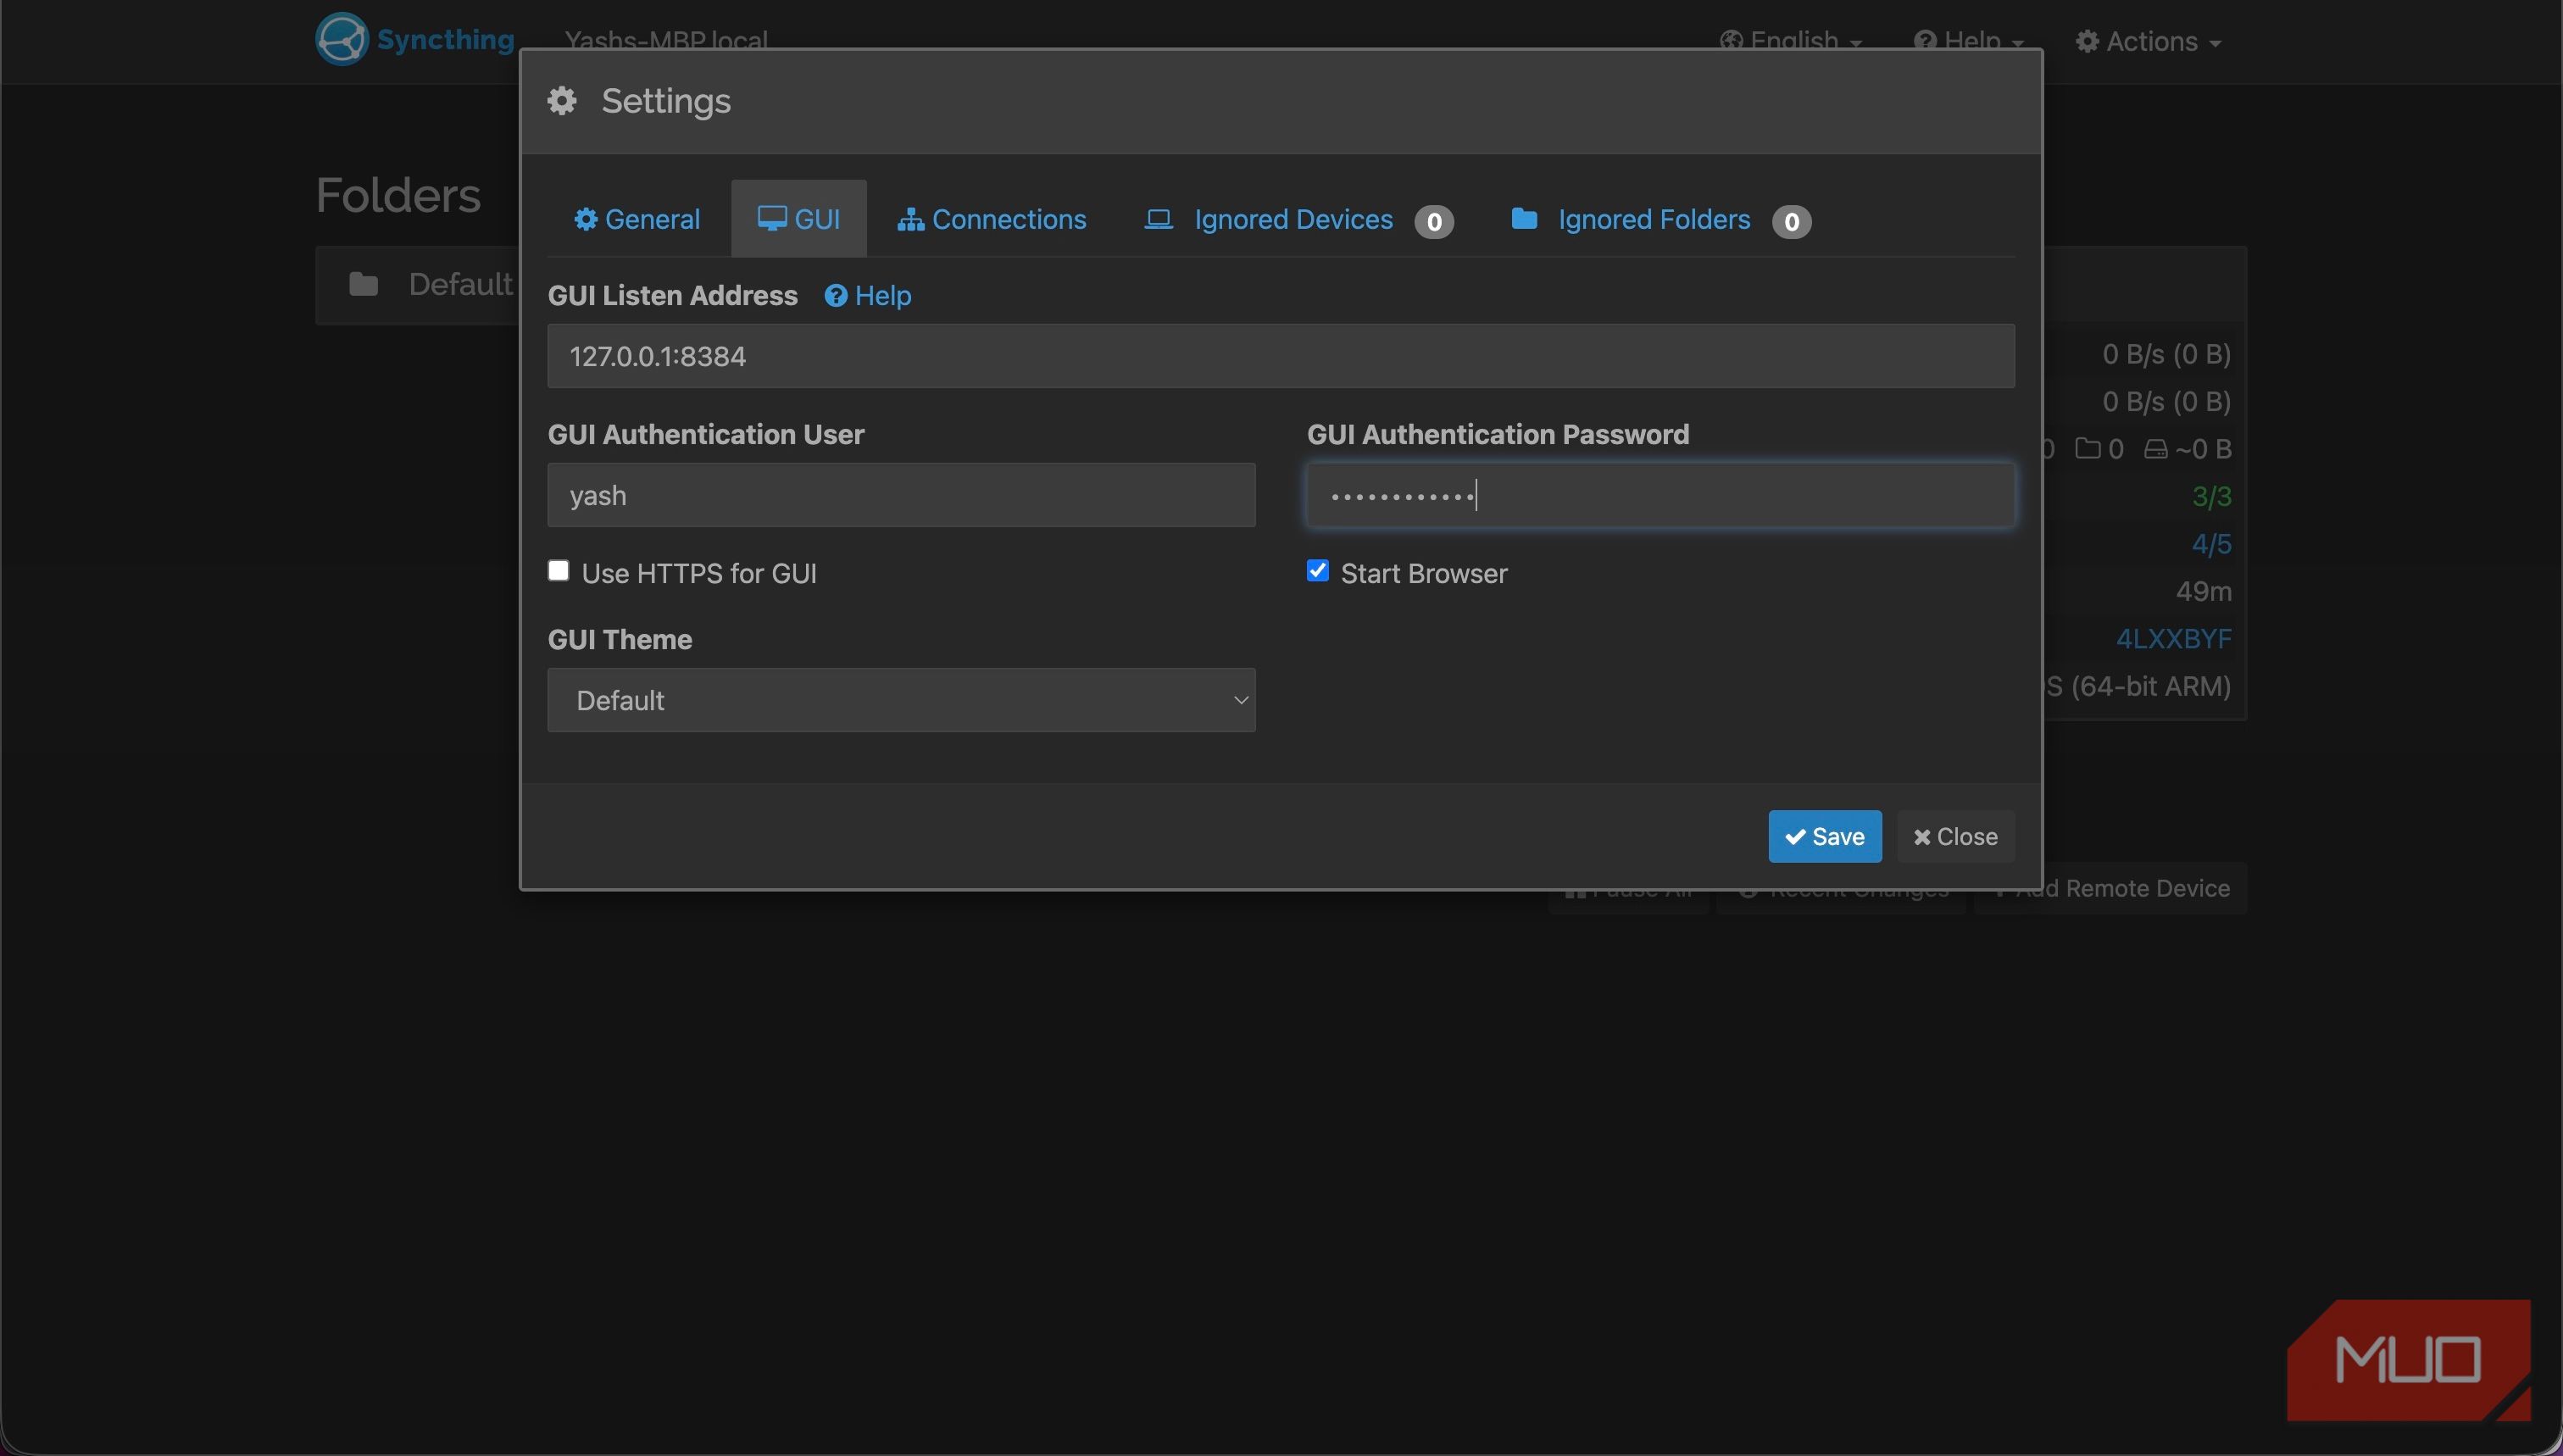This screenshot has width=2563, height=1456.
Task: Click the Close button in Settings dialog
Action: click(1955, 836)
